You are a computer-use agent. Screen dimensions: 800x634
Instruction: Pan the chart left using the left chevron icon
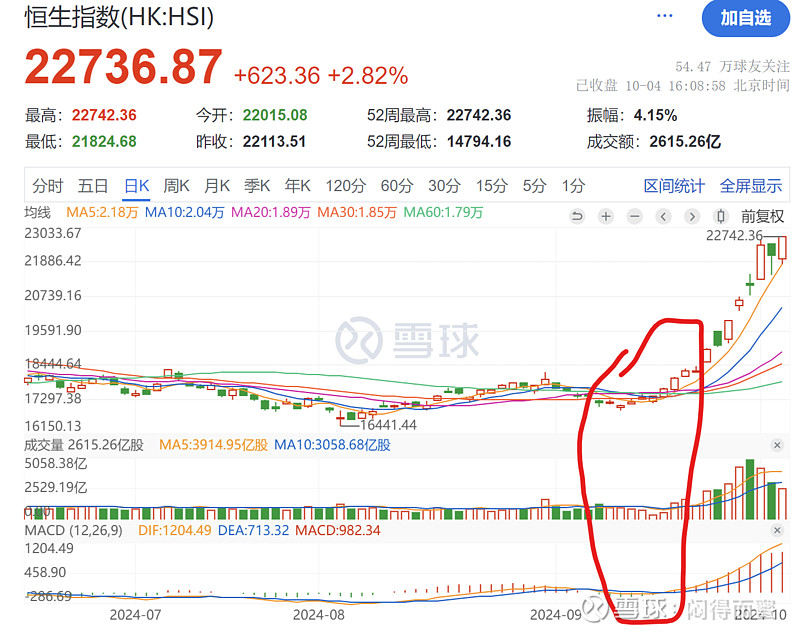663,215
